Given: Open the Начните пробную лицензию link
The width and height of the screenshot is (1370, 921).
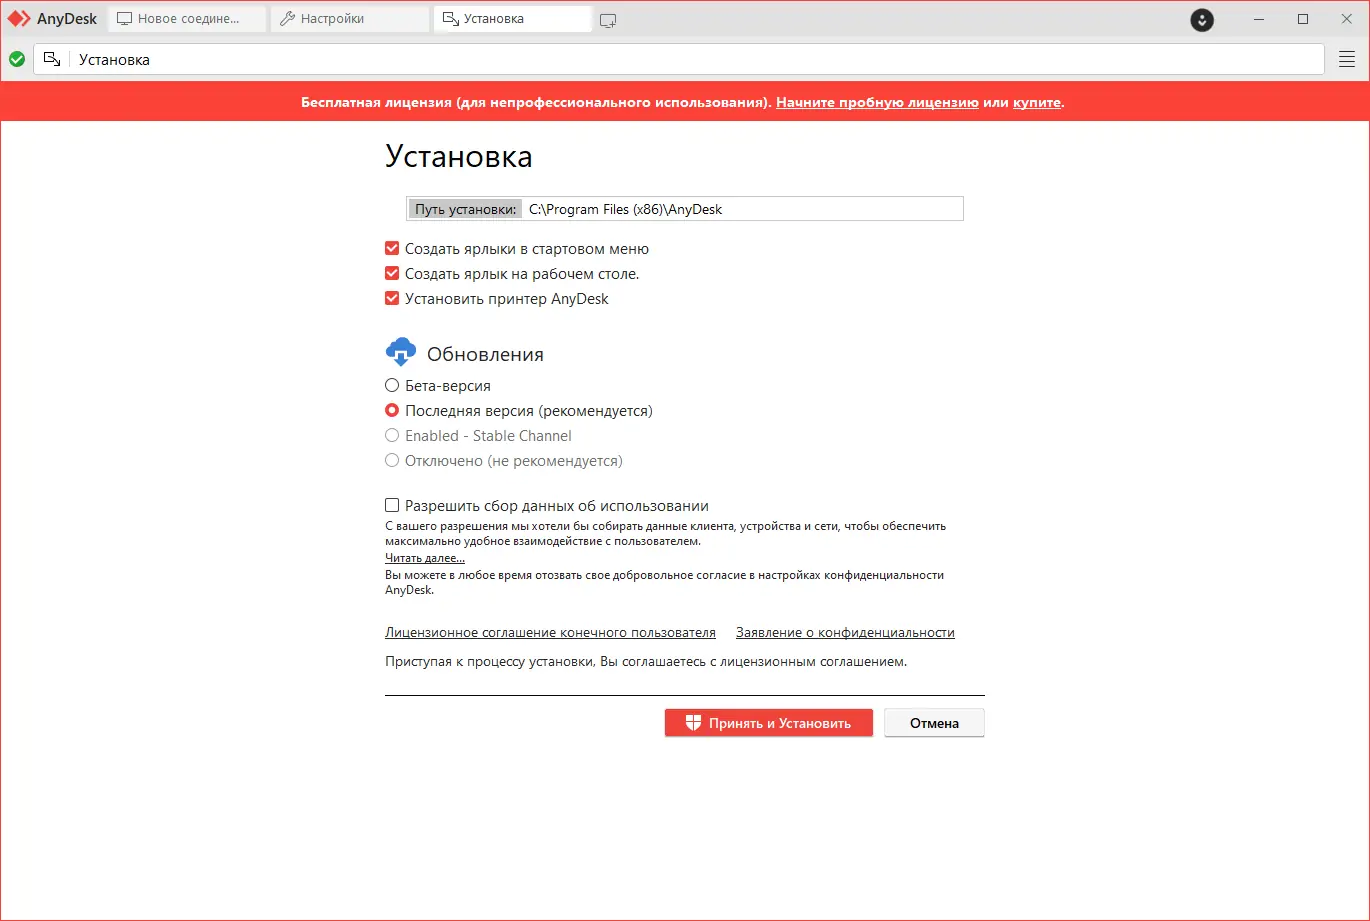Looking at the screenshot, I should pyautogui.click(x=877, y=102).
